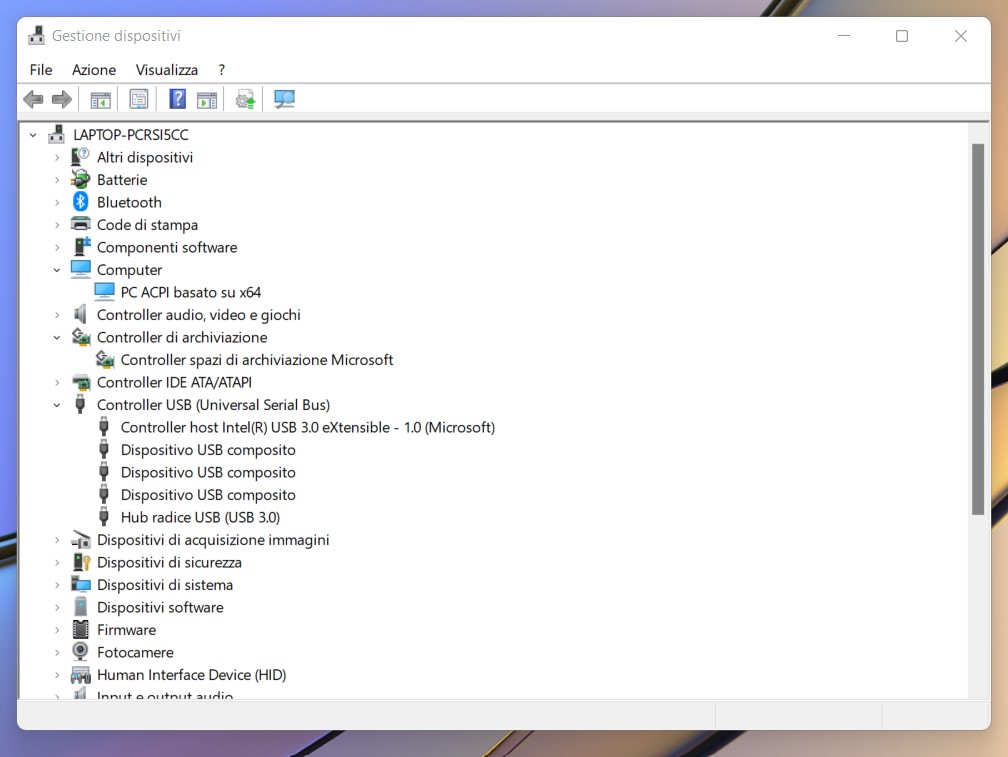
Task: Click the Controller USB plug icon
Action: click(80, 404)
